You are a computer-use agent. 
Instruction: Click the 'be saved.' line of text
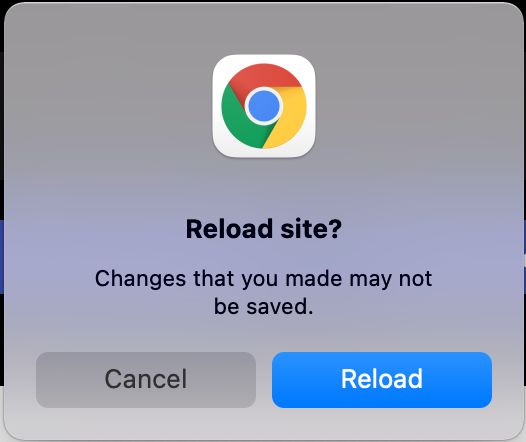pyautogui.click(x=264, y=307)
